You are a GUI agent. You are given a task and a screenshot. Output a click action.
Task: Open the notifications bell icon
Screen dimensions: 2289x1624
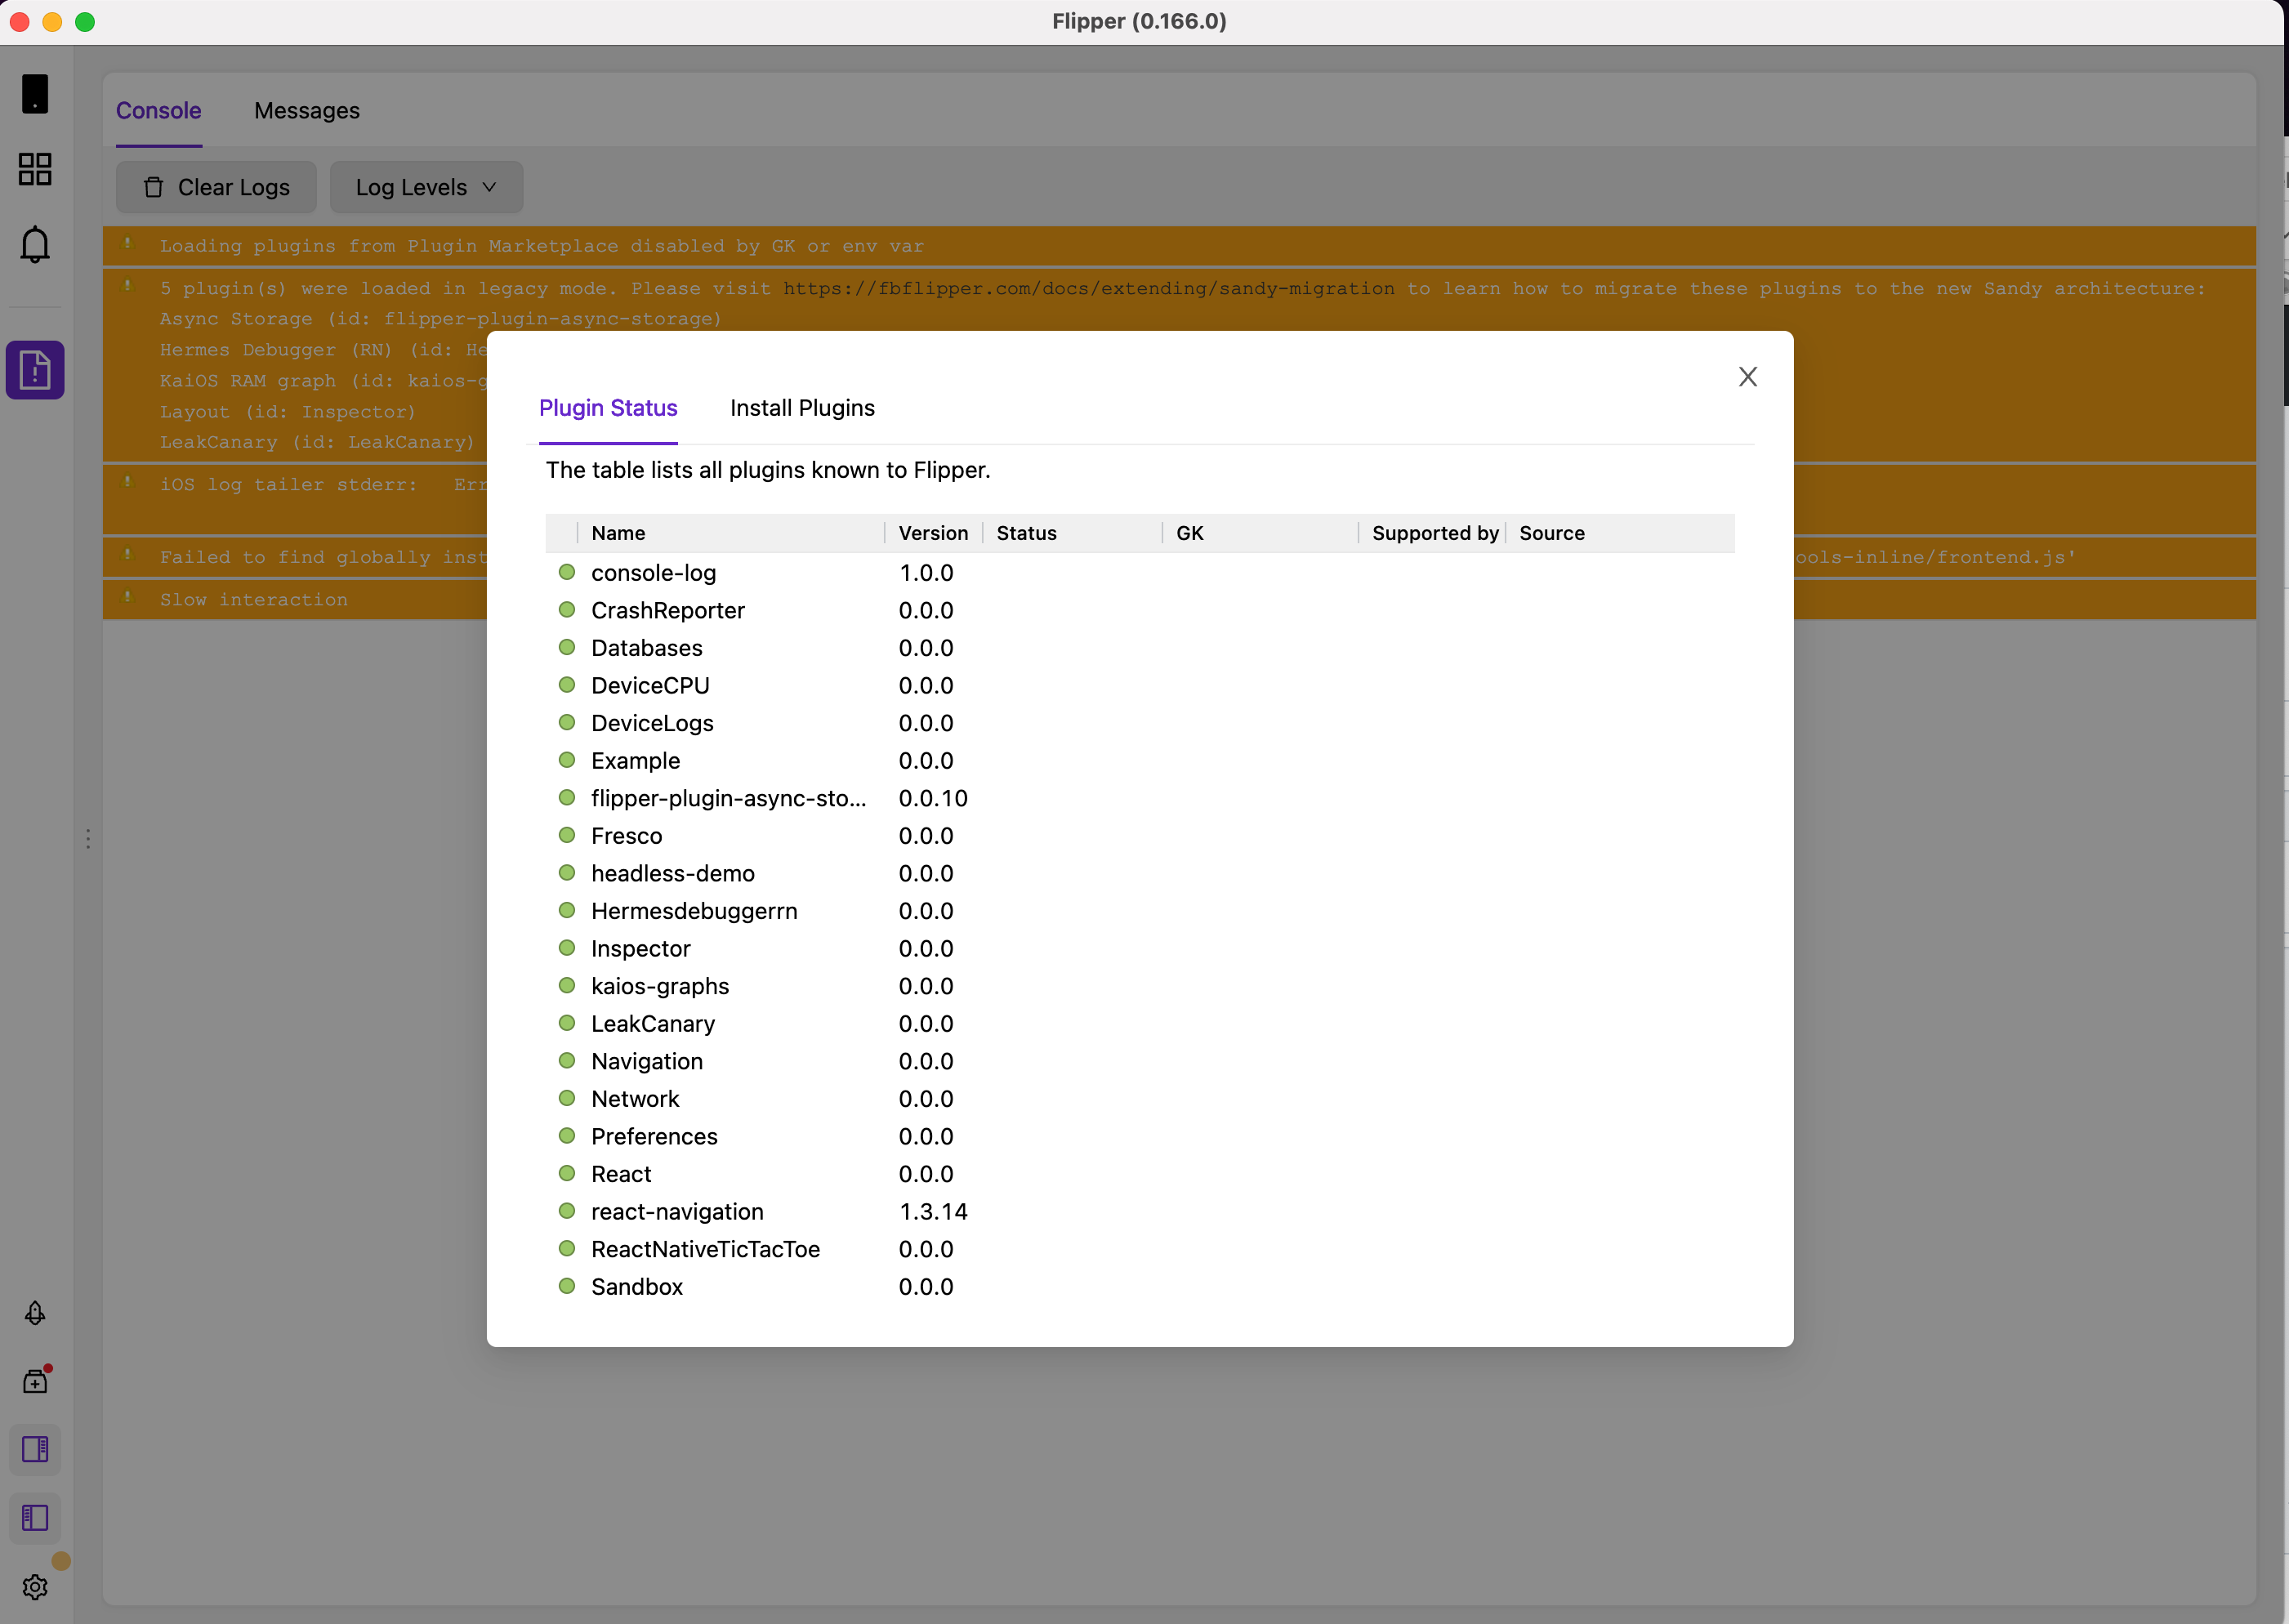pos(35,244)
